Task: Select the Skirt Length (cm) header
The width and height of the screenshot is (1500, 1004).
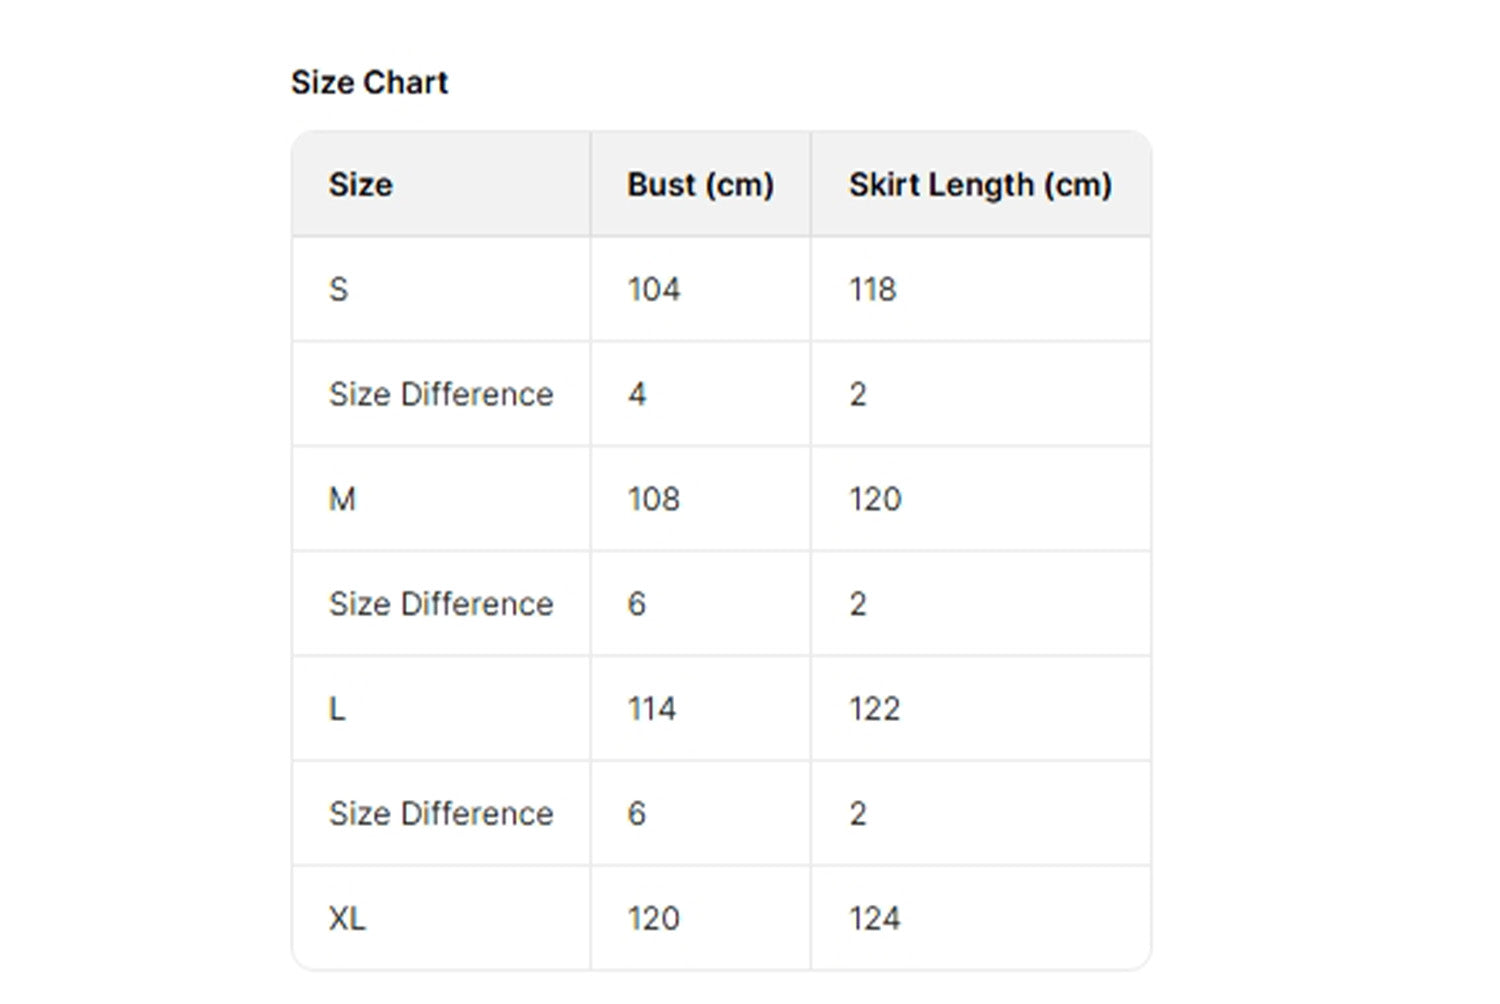Action: pos(980,185)
